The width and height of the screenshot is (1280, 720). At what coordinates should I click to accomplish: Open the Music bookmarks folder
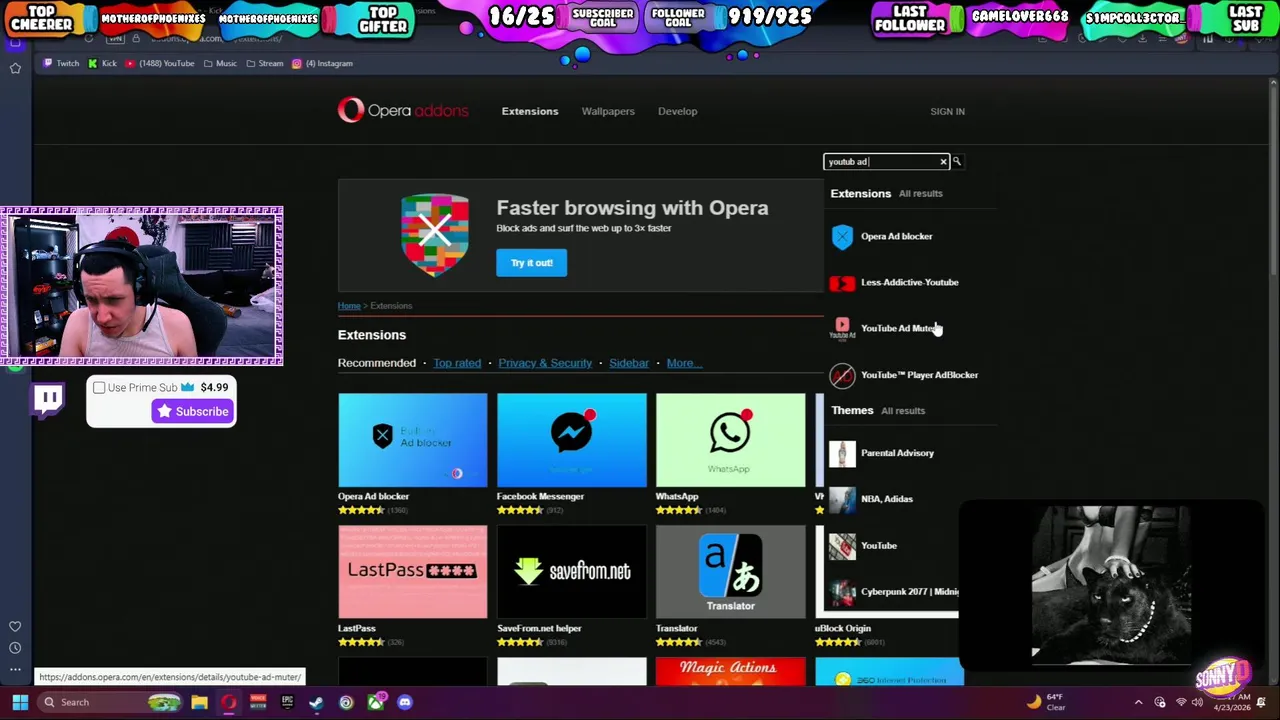coord(220,63)
